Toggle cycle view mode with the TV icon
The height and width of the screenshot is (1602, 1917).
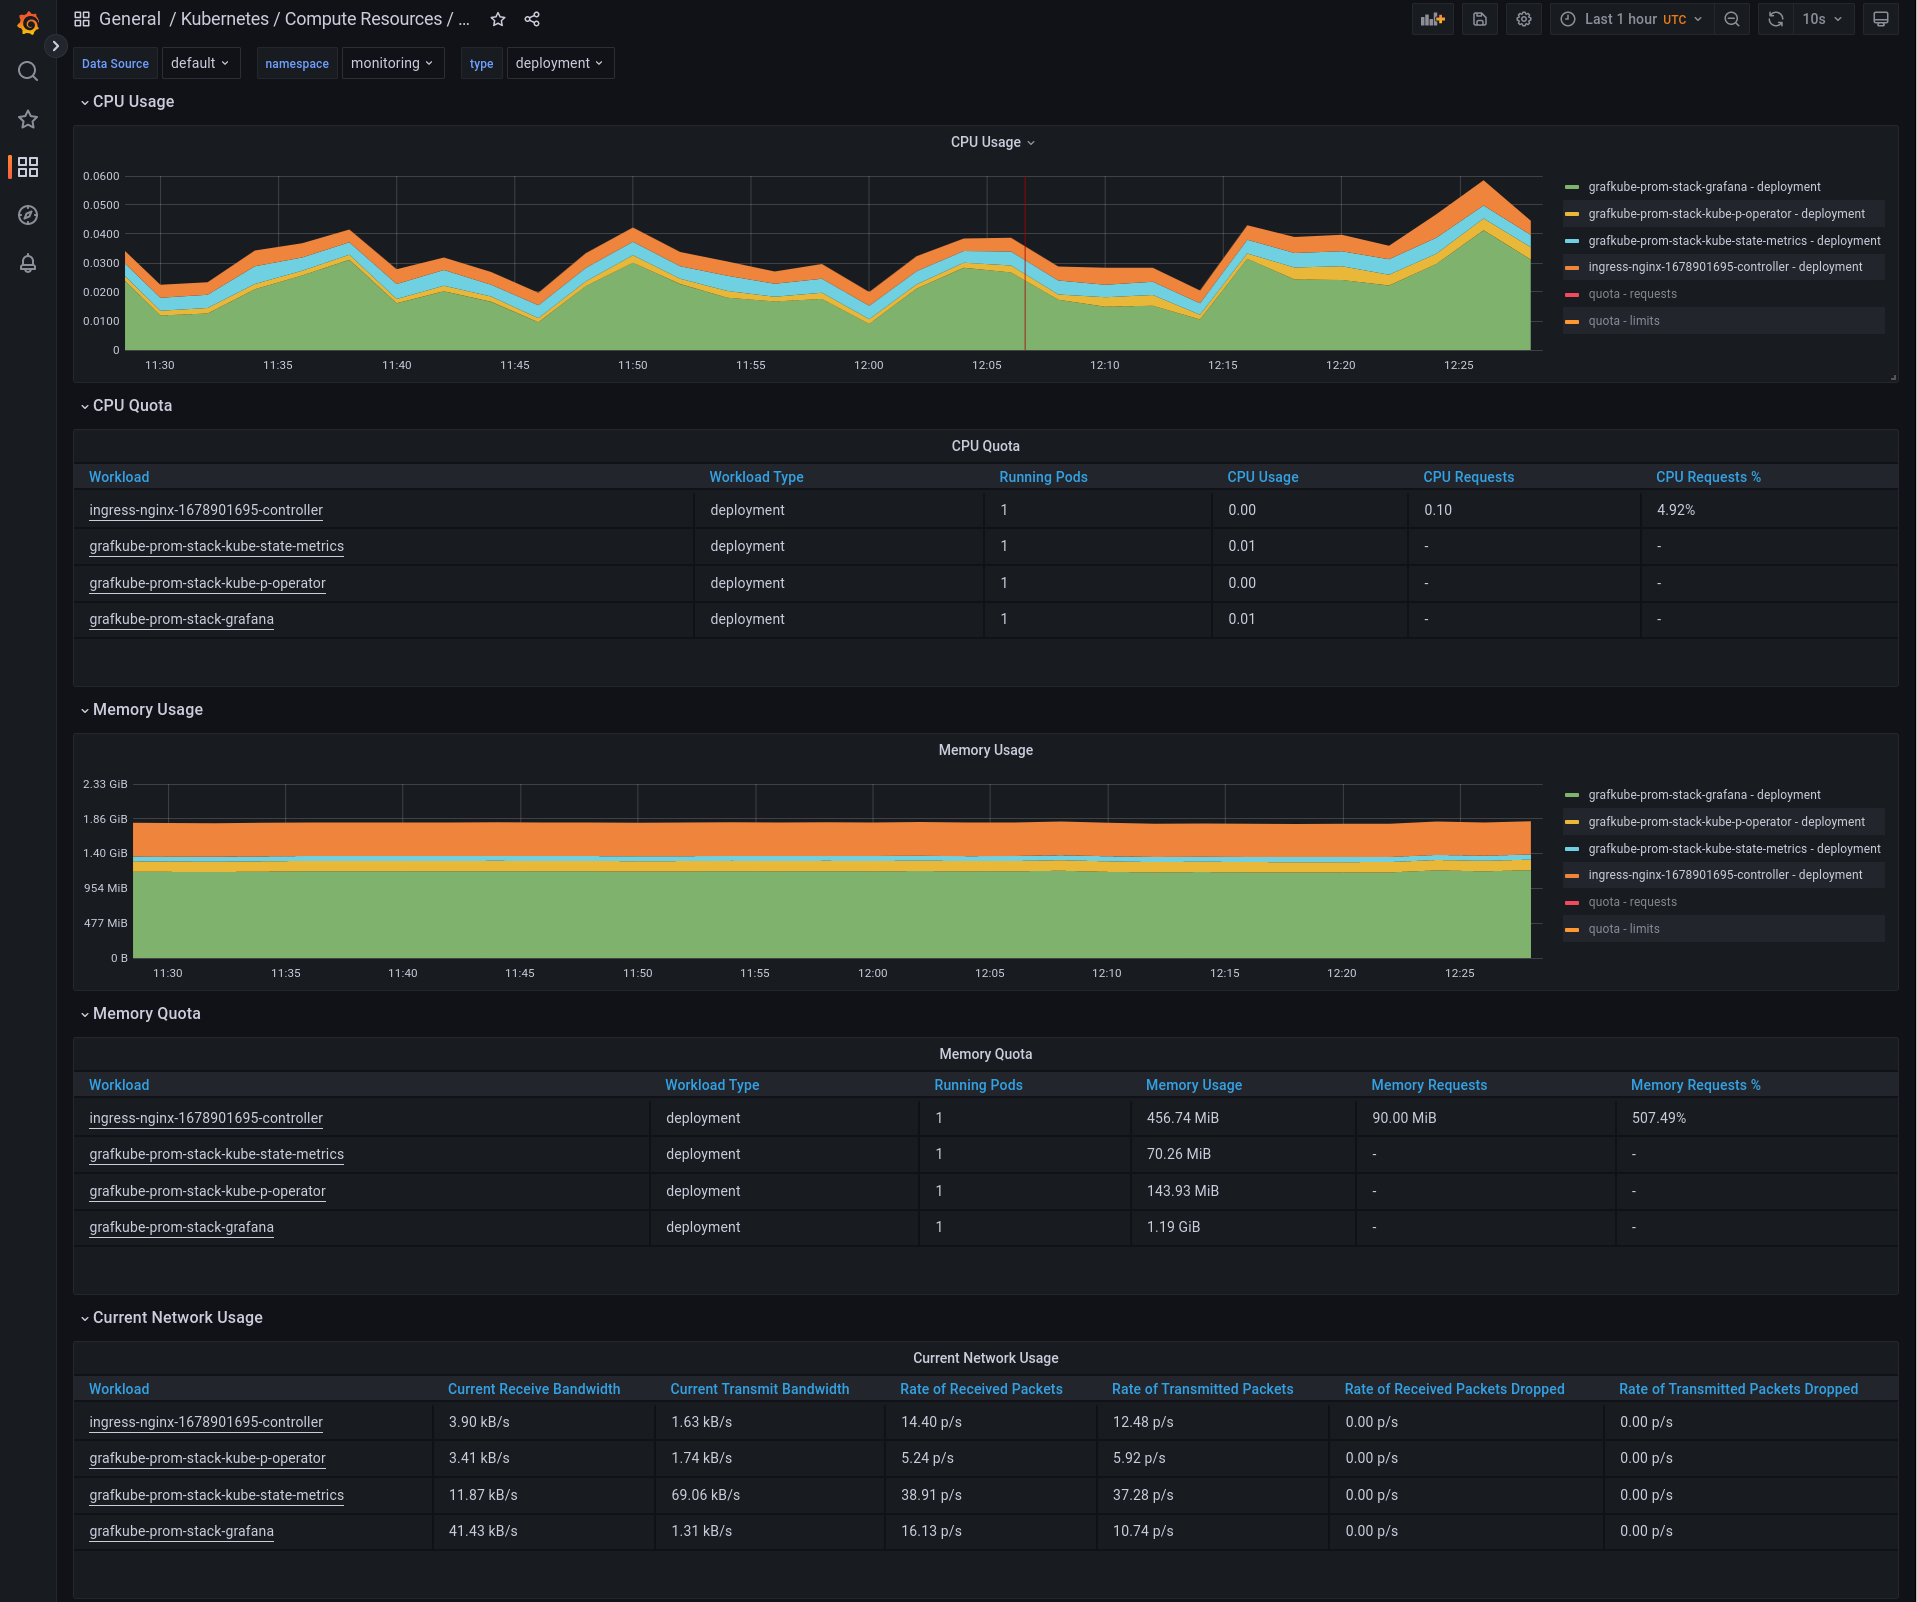click(1880, 18)
